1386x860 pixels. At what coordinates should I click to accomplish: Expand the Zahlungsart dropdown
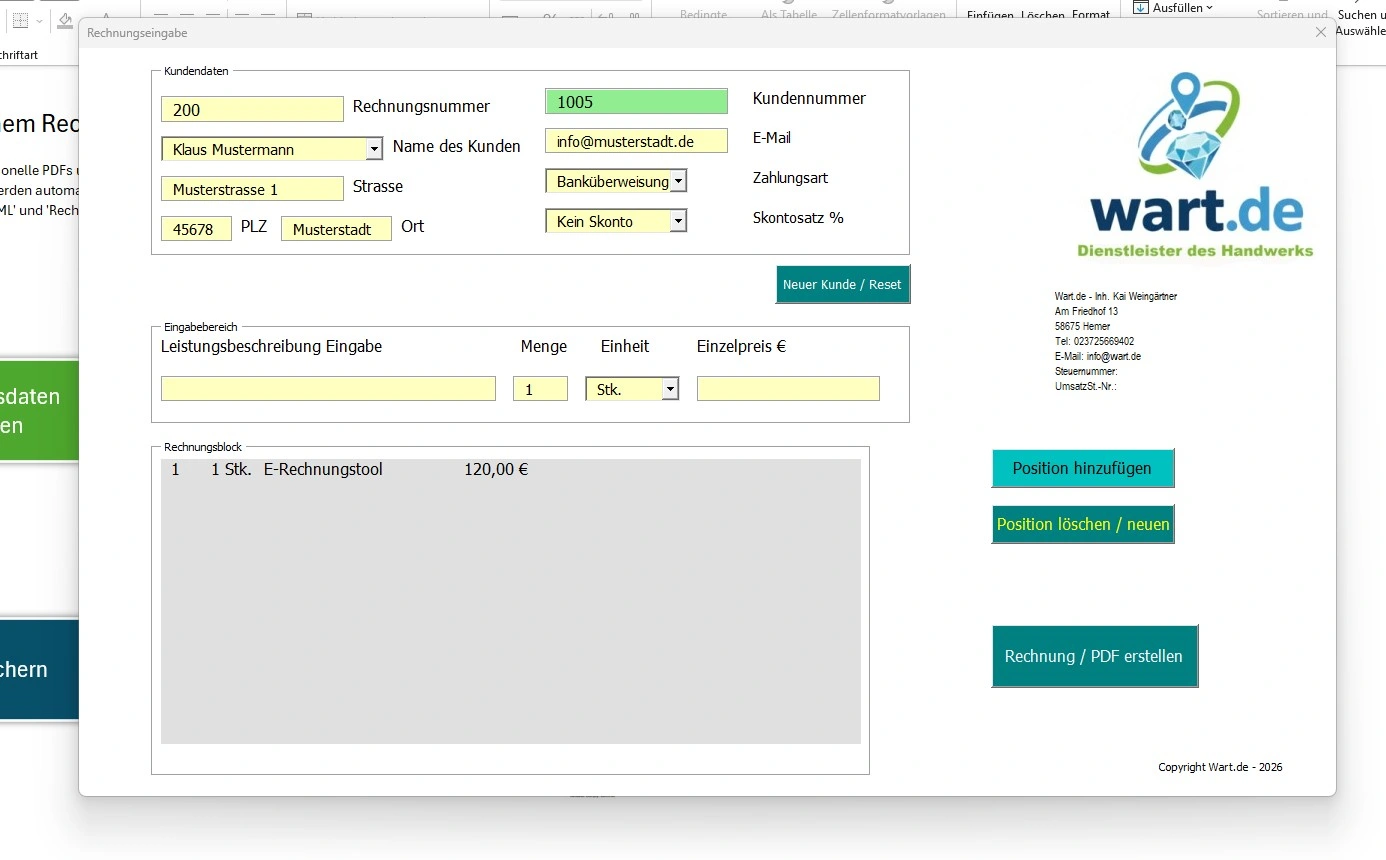click(678, 181)
